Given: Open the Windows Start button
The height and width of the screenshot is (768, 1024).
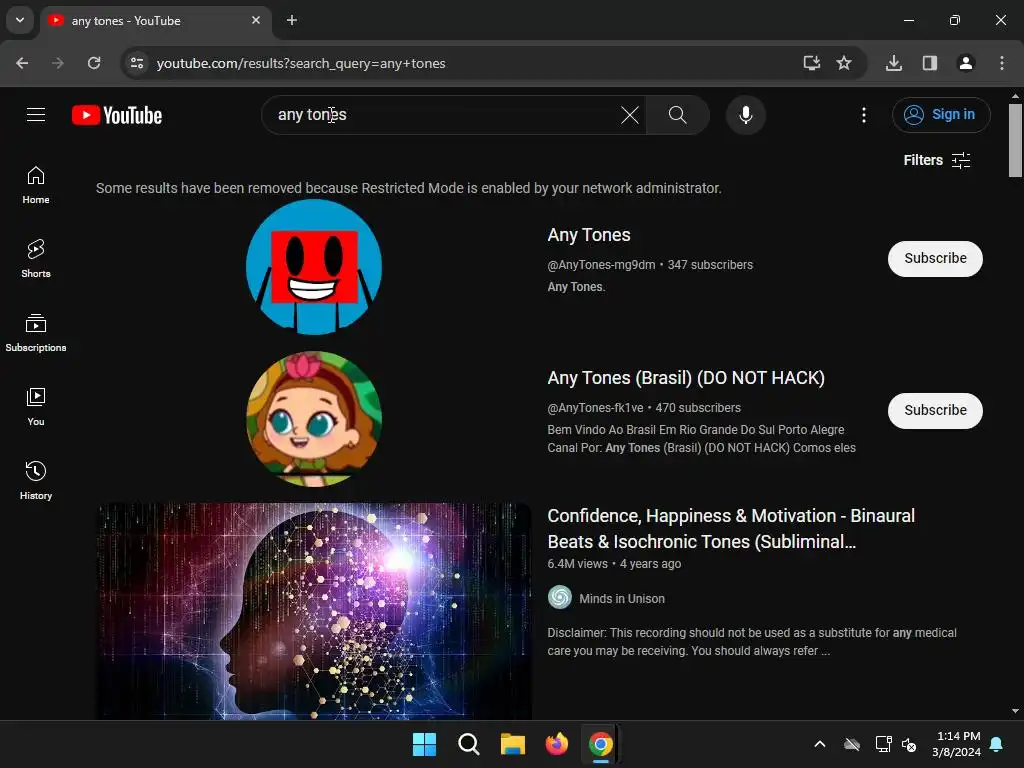Looking at the screenshot, I should (424, 744).
